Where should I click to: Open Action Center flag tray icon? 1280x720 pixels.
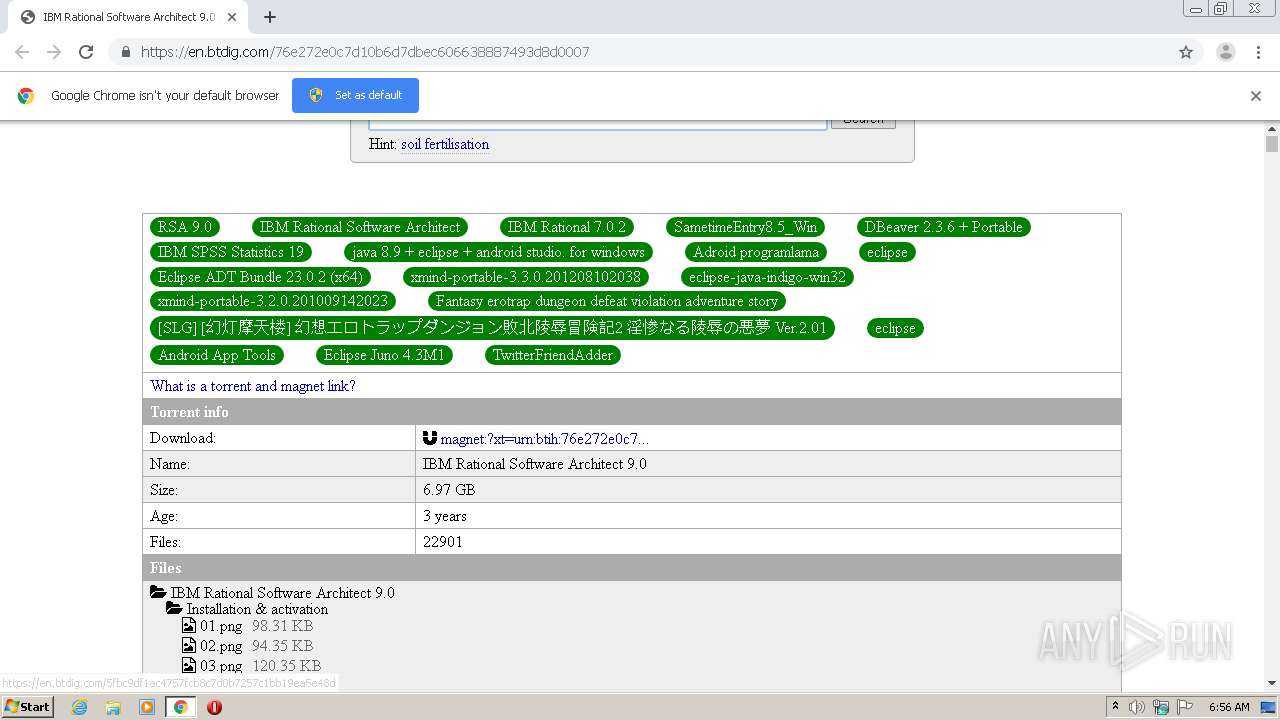pyautogui.click(x=1185, y=707)
